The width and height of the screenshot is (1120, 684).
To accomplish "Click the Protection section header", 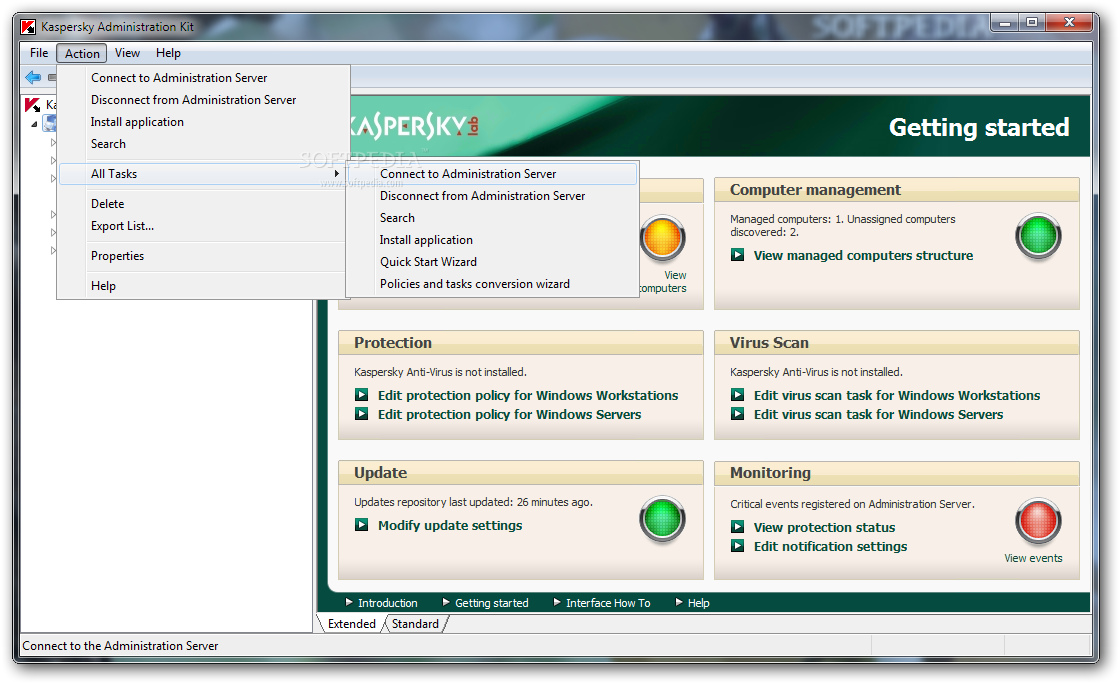I will click(521, 343).
